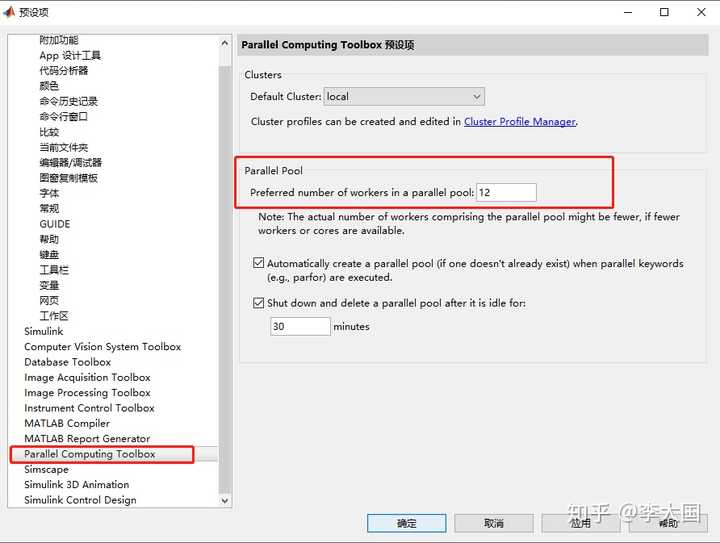
Task: Click the 确定 button
Action: pos(406,523)
